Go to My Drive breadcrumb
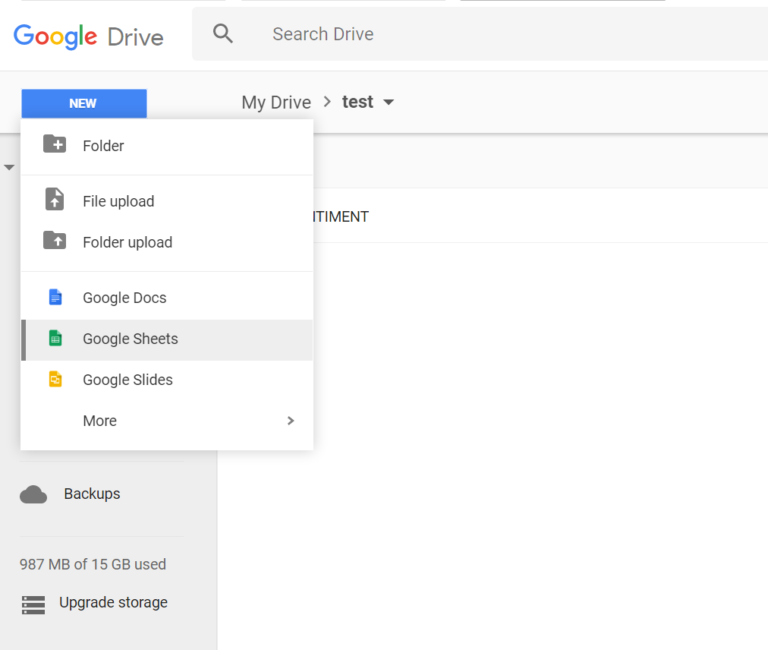Image resolution: width=768 pixels, height=650 pixels. (x=276, y=102)
